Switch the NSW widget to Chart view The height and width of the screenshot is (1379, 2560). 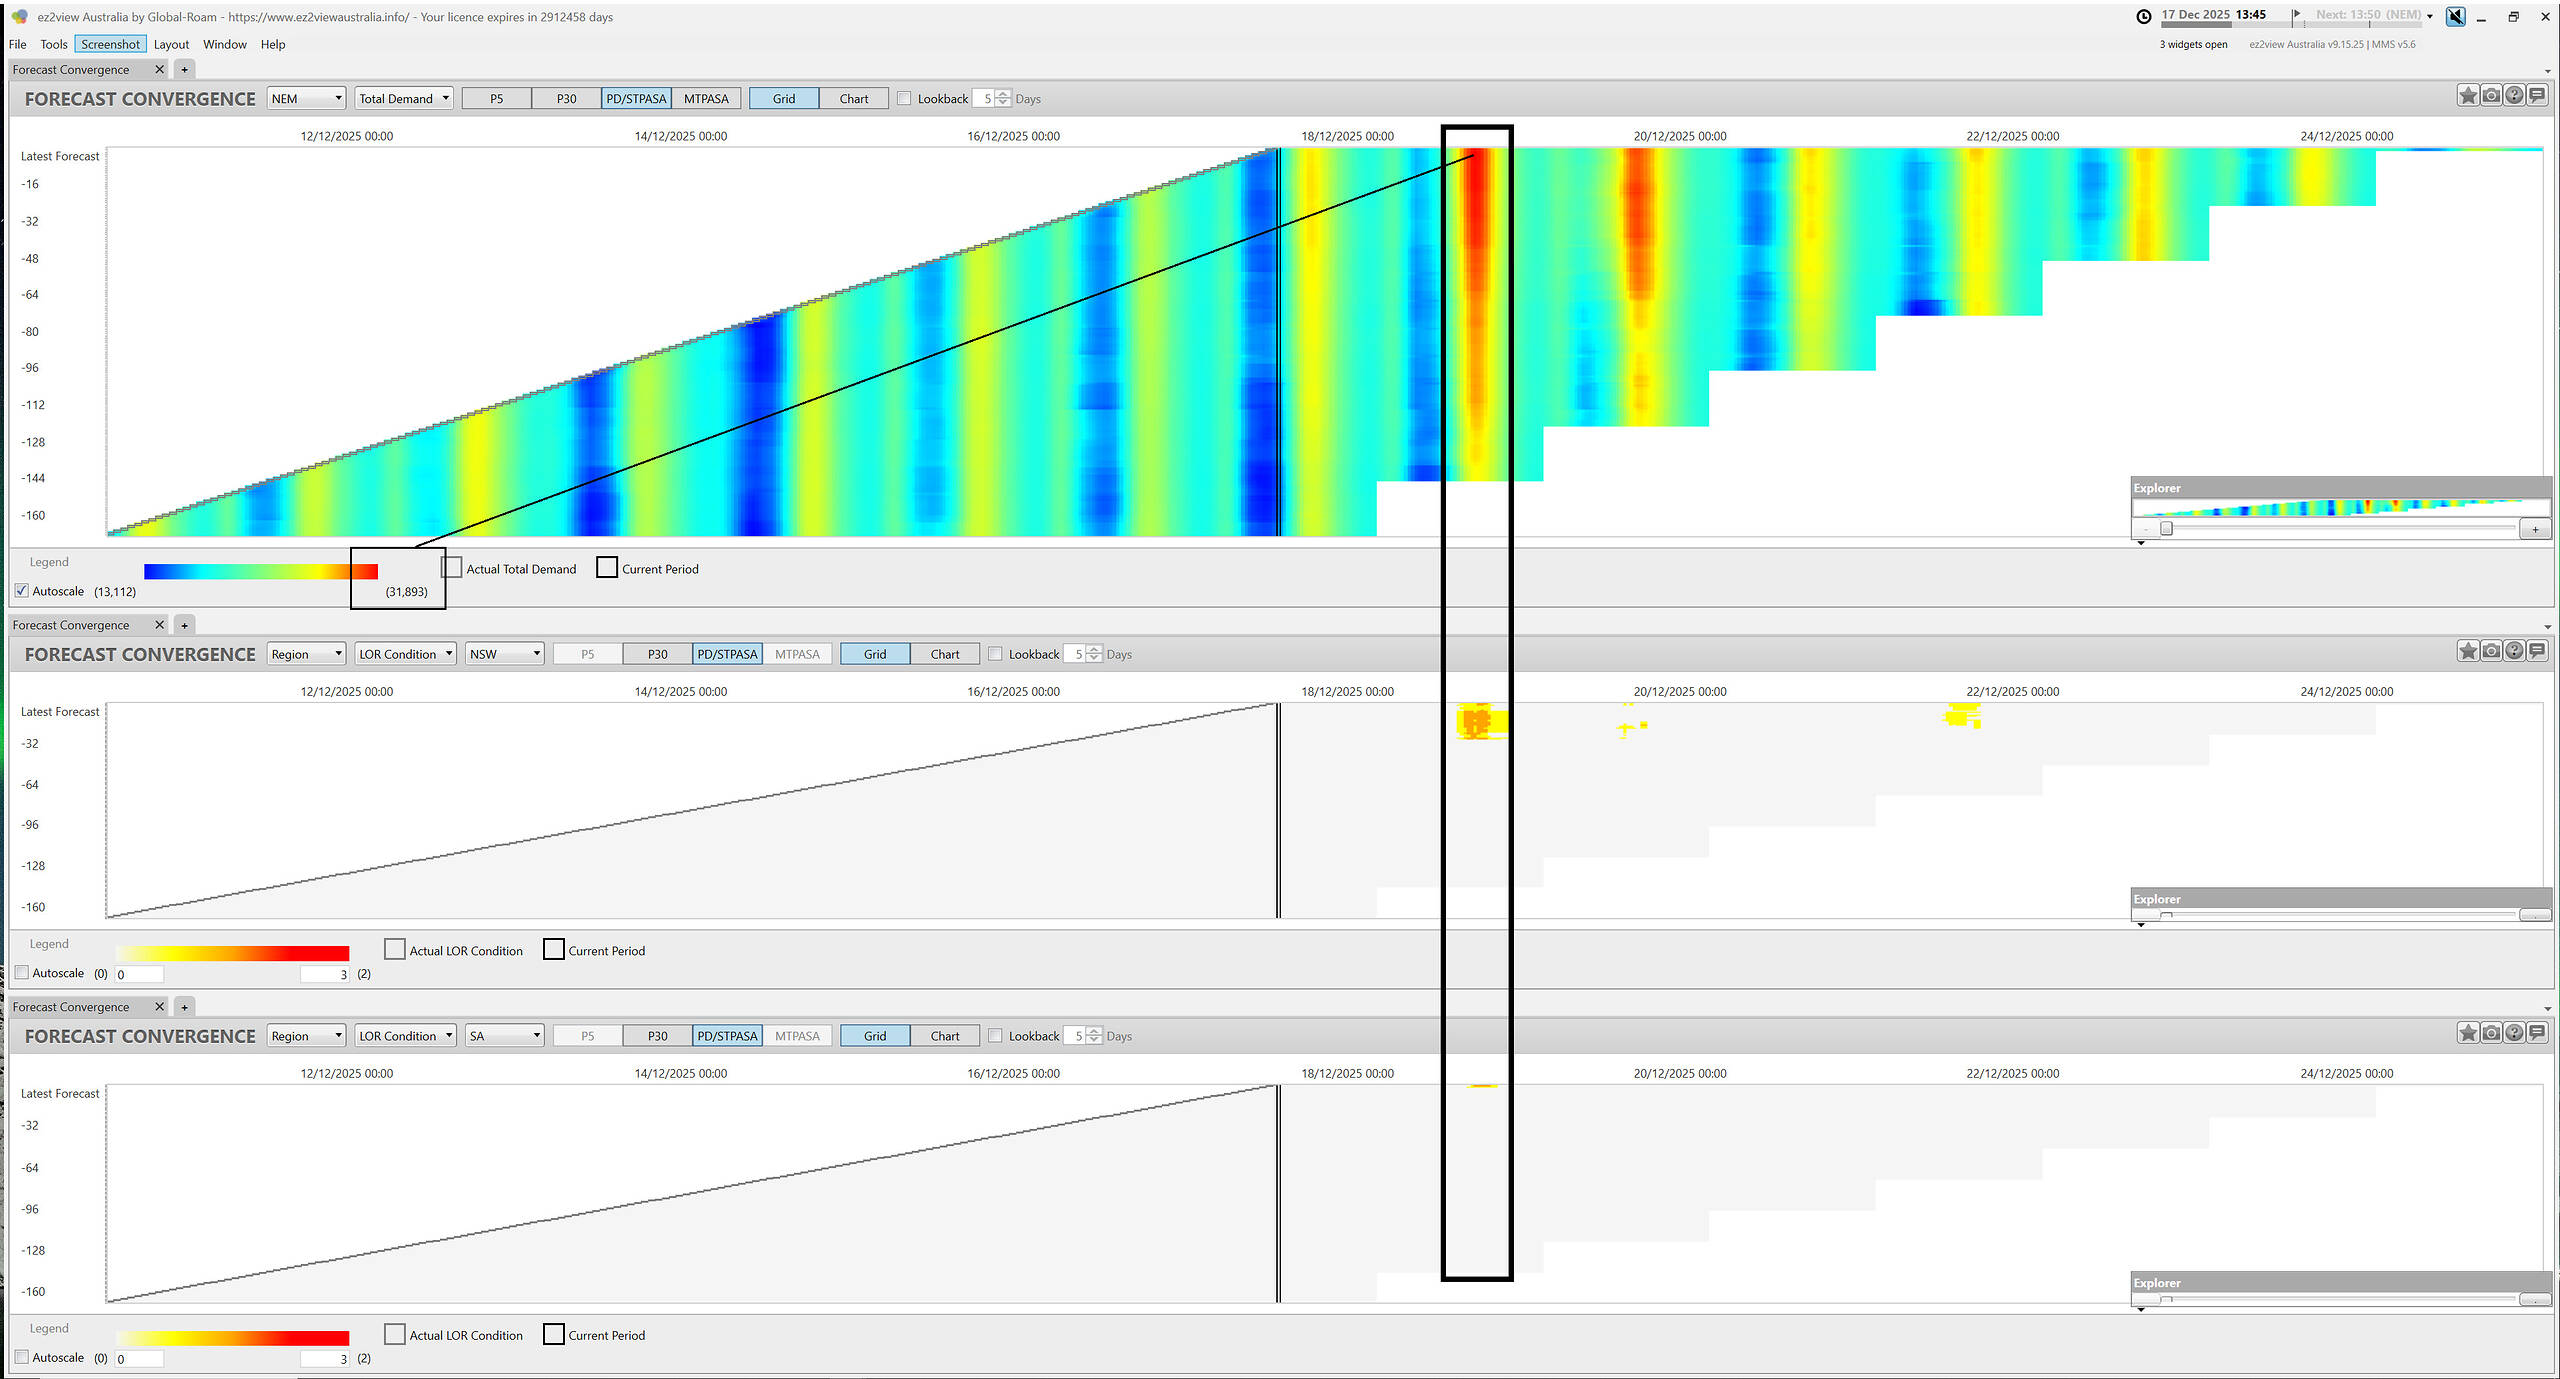coord(944,654)
